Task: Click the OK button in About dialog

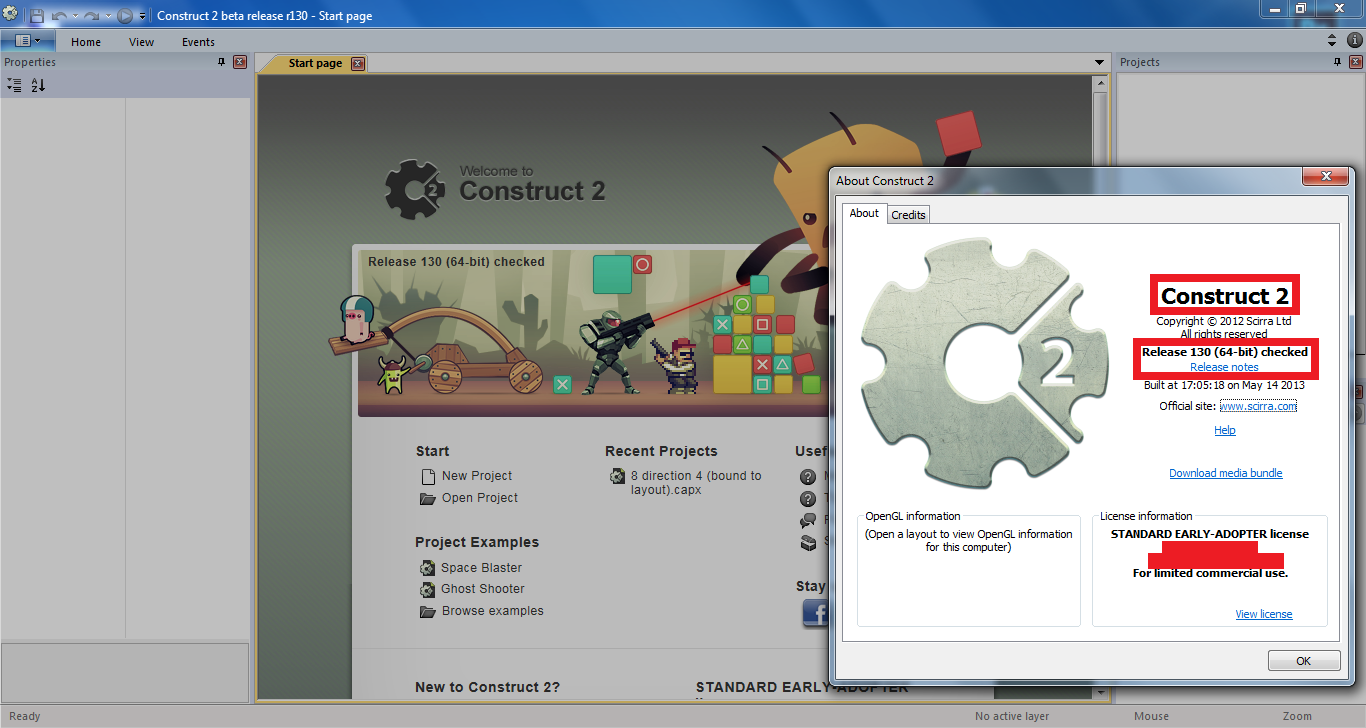Action: (x=1304, y=661)
